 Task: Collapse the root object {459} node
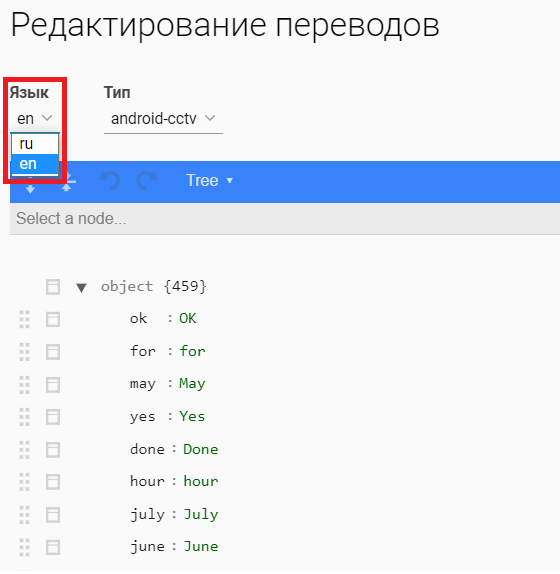point(81,287)
